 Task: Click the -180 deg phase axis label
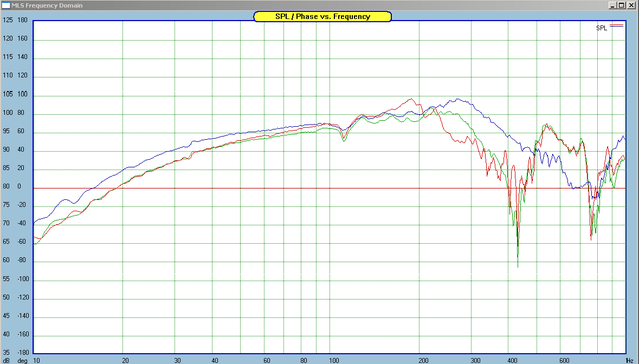pos(22,352)
